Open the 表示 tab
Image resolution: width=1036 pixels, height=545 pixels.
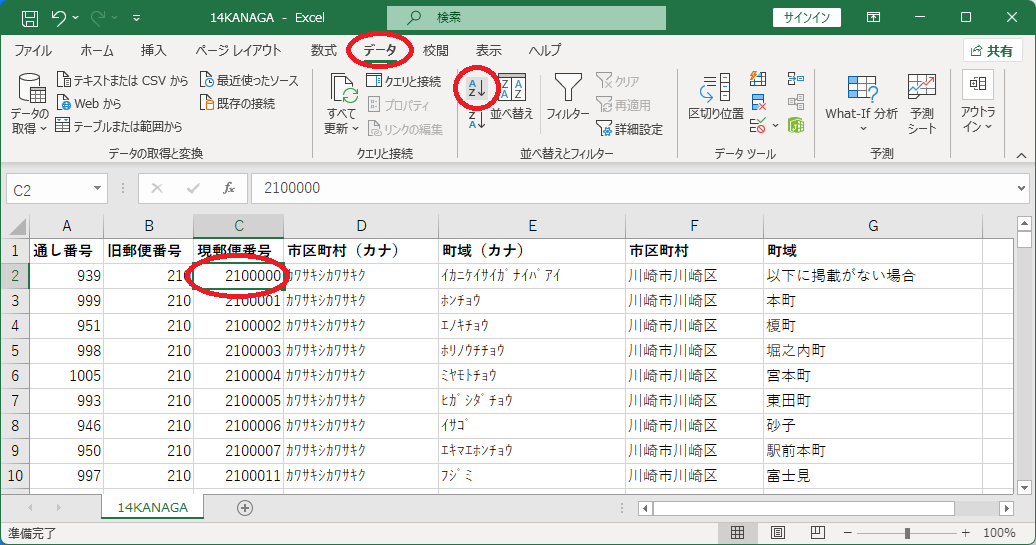[x=489, y=51]
